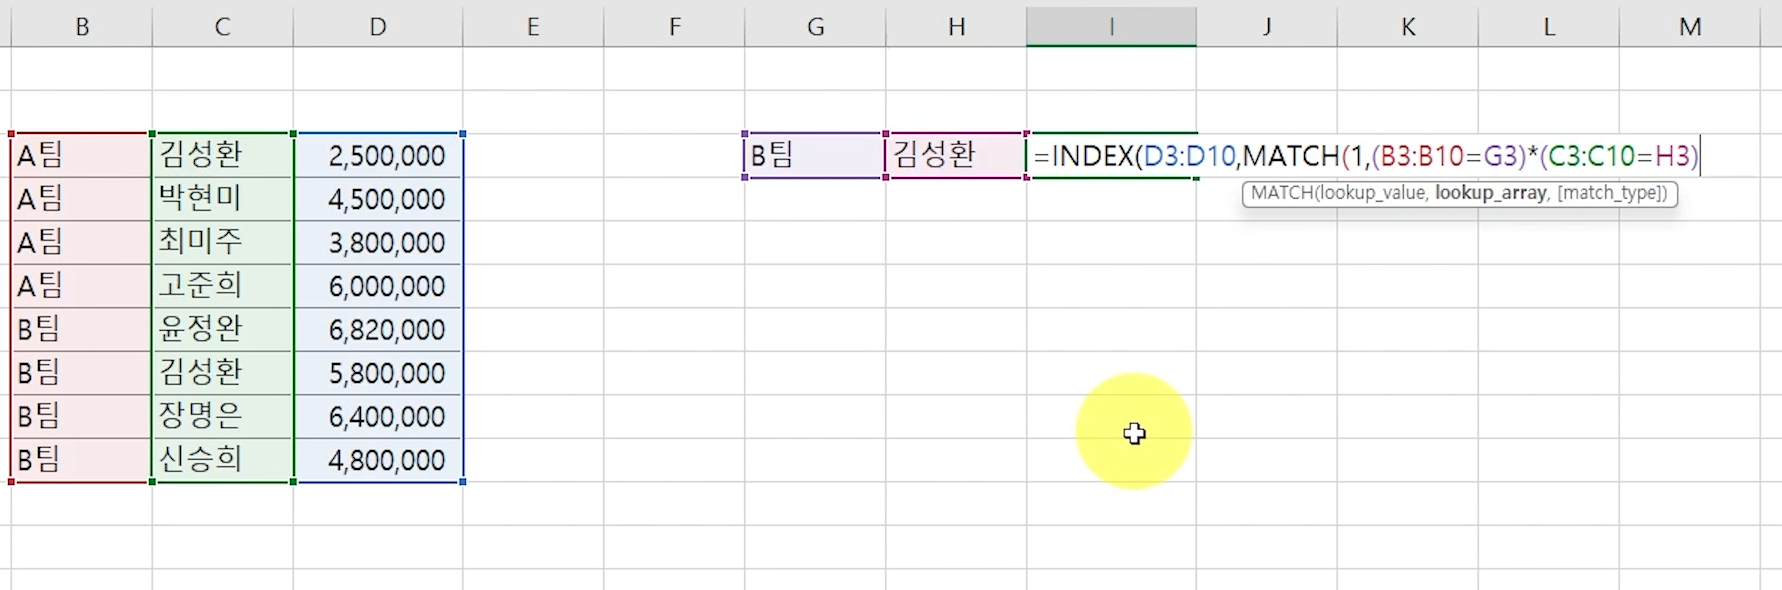Select name cell 장명은
Screen dimensions: 1782x590
(x=223, y=416)
